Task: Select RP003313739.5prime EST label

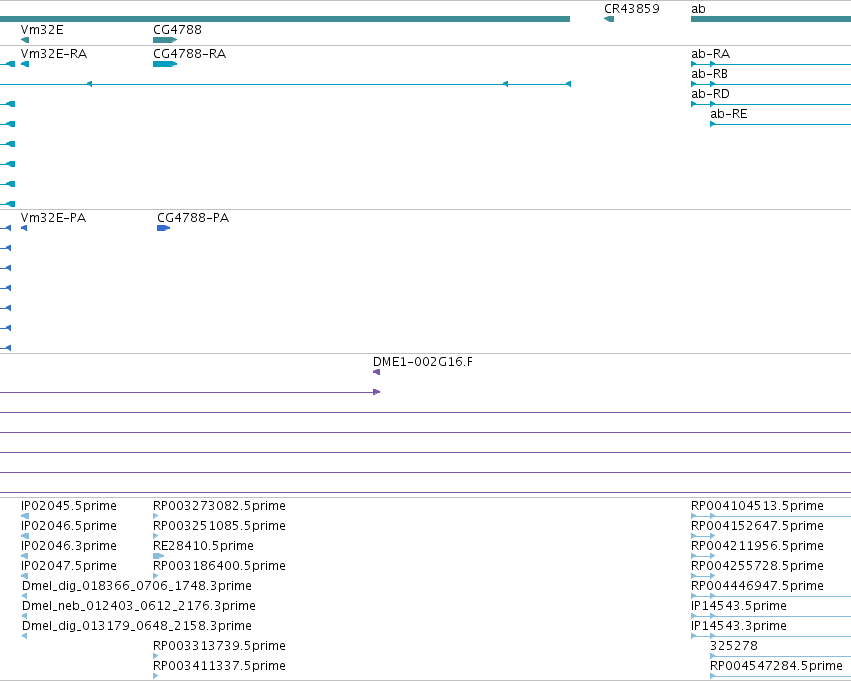Action: coord(219,646)
